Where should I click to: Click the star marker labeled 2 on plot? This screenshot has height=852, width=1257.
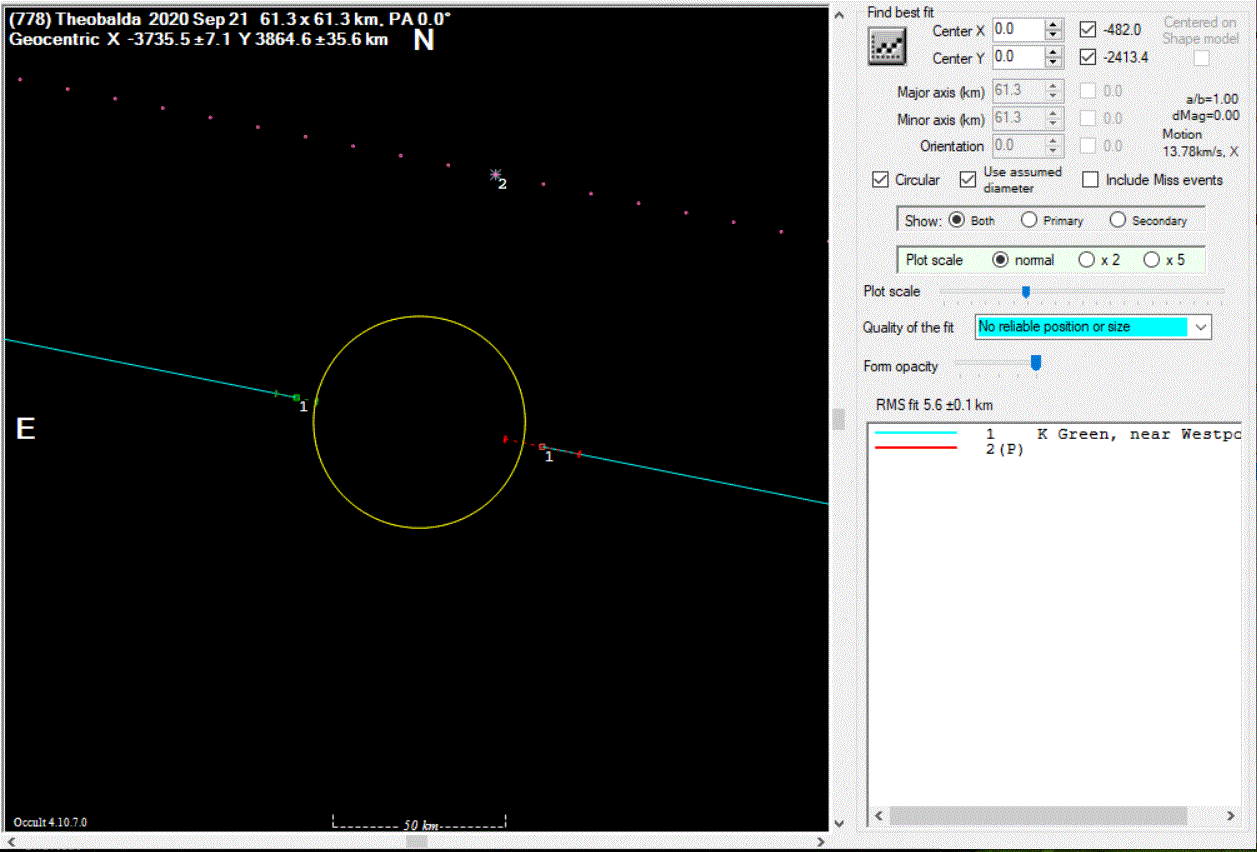(495, 174)
